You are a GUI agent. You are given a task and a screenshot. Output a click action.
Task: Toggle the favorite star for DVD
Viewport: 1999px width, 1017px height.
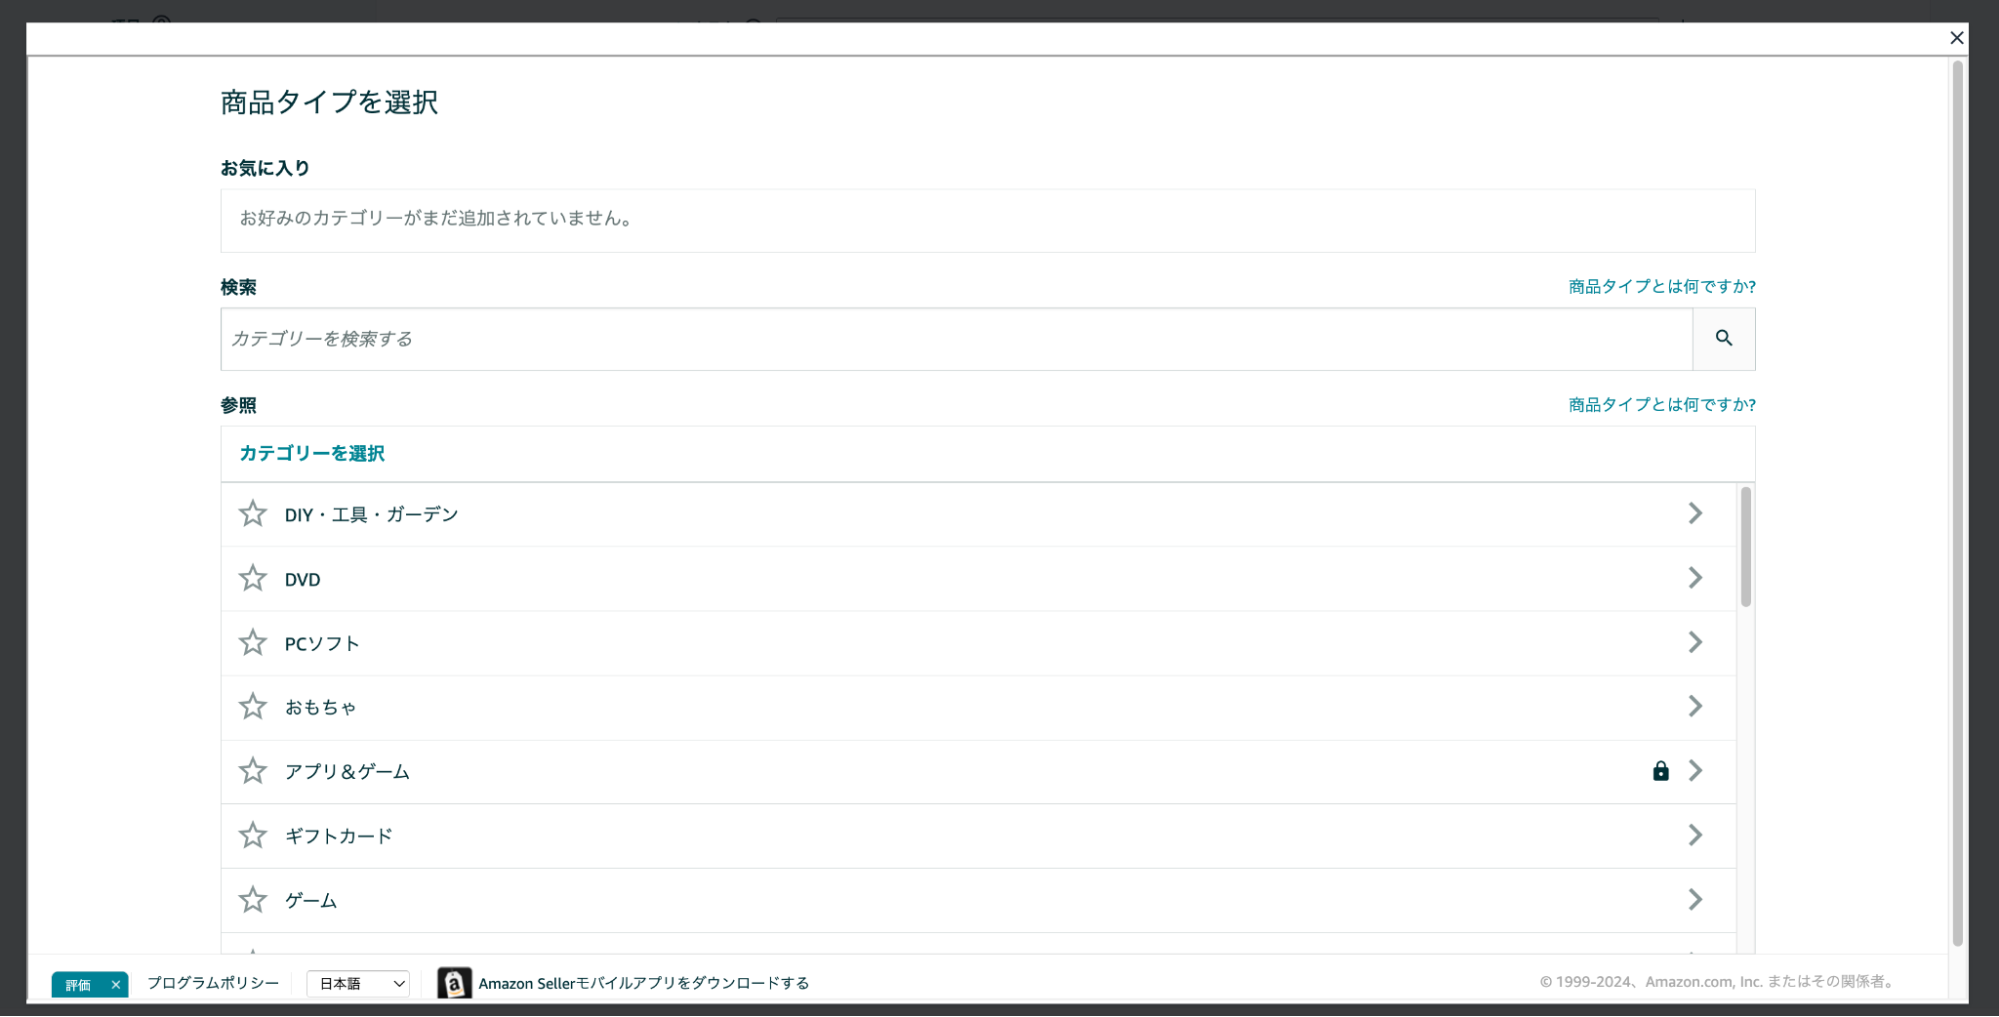coord(253,579)
